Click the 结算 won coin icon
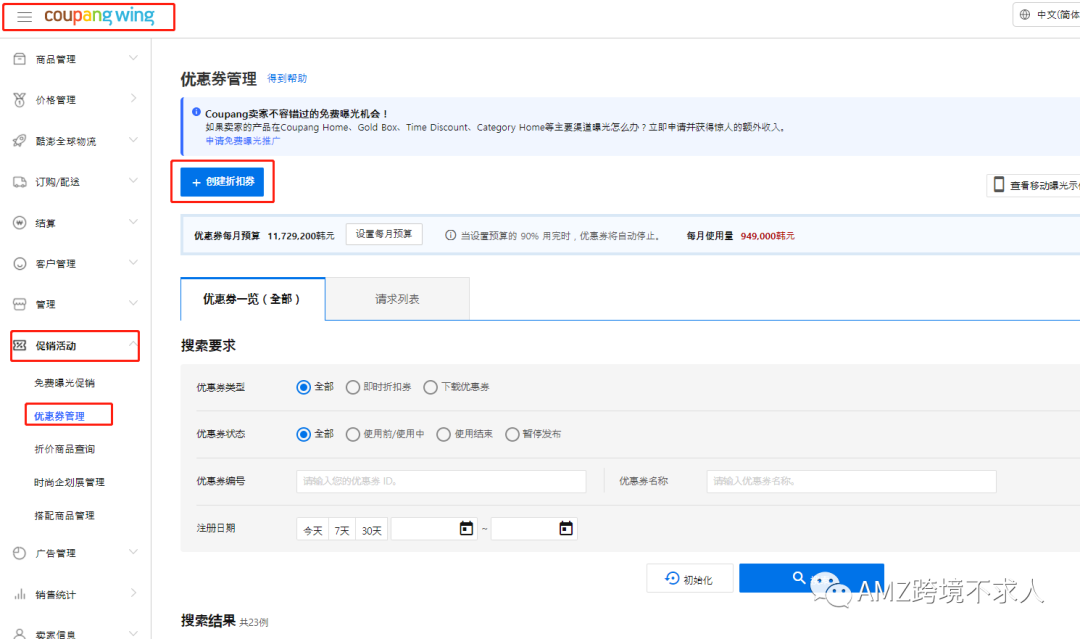The image size is (1080, 639). (20, 222)
